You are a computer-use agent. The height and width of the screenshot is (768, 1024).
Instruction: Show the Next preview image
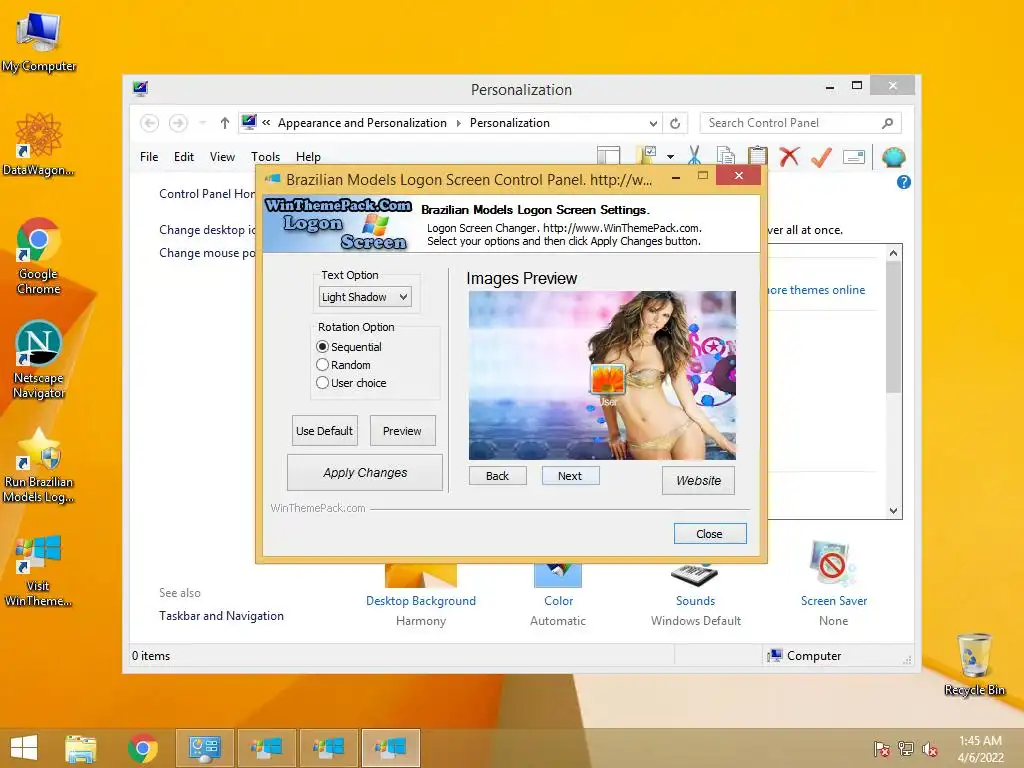[570, 476]
